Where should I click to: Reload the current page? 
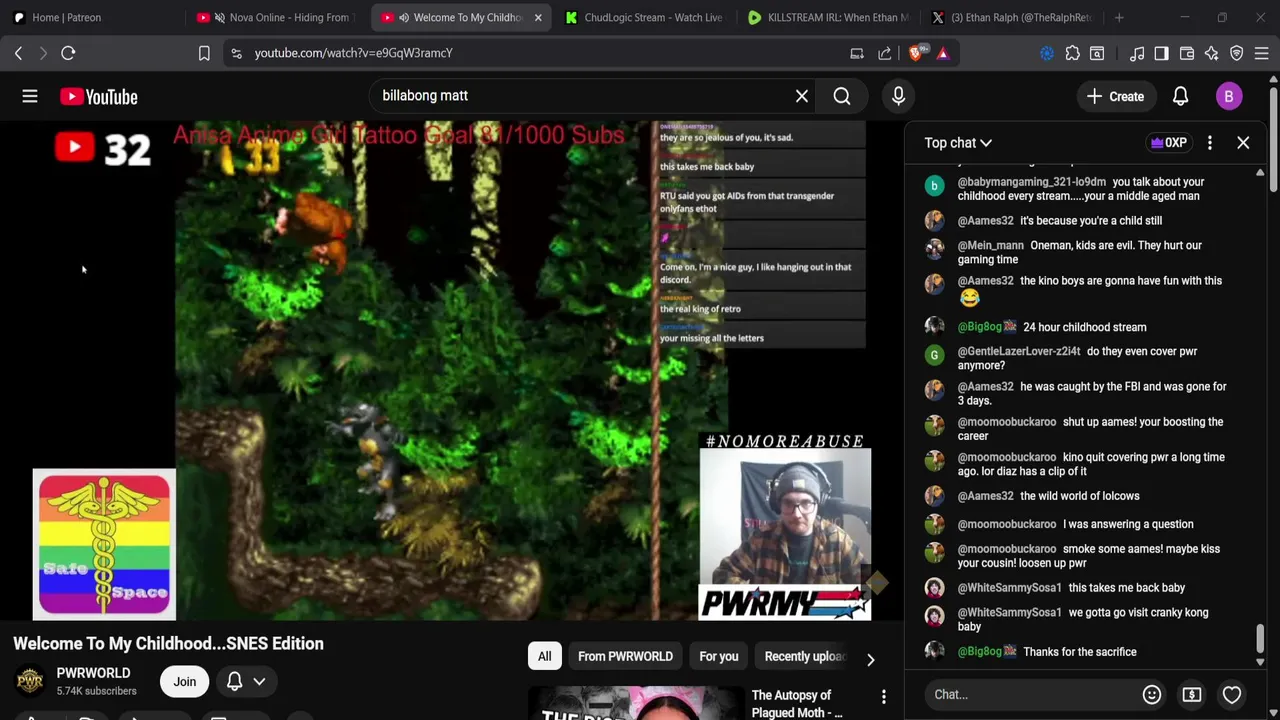(68, 53)
